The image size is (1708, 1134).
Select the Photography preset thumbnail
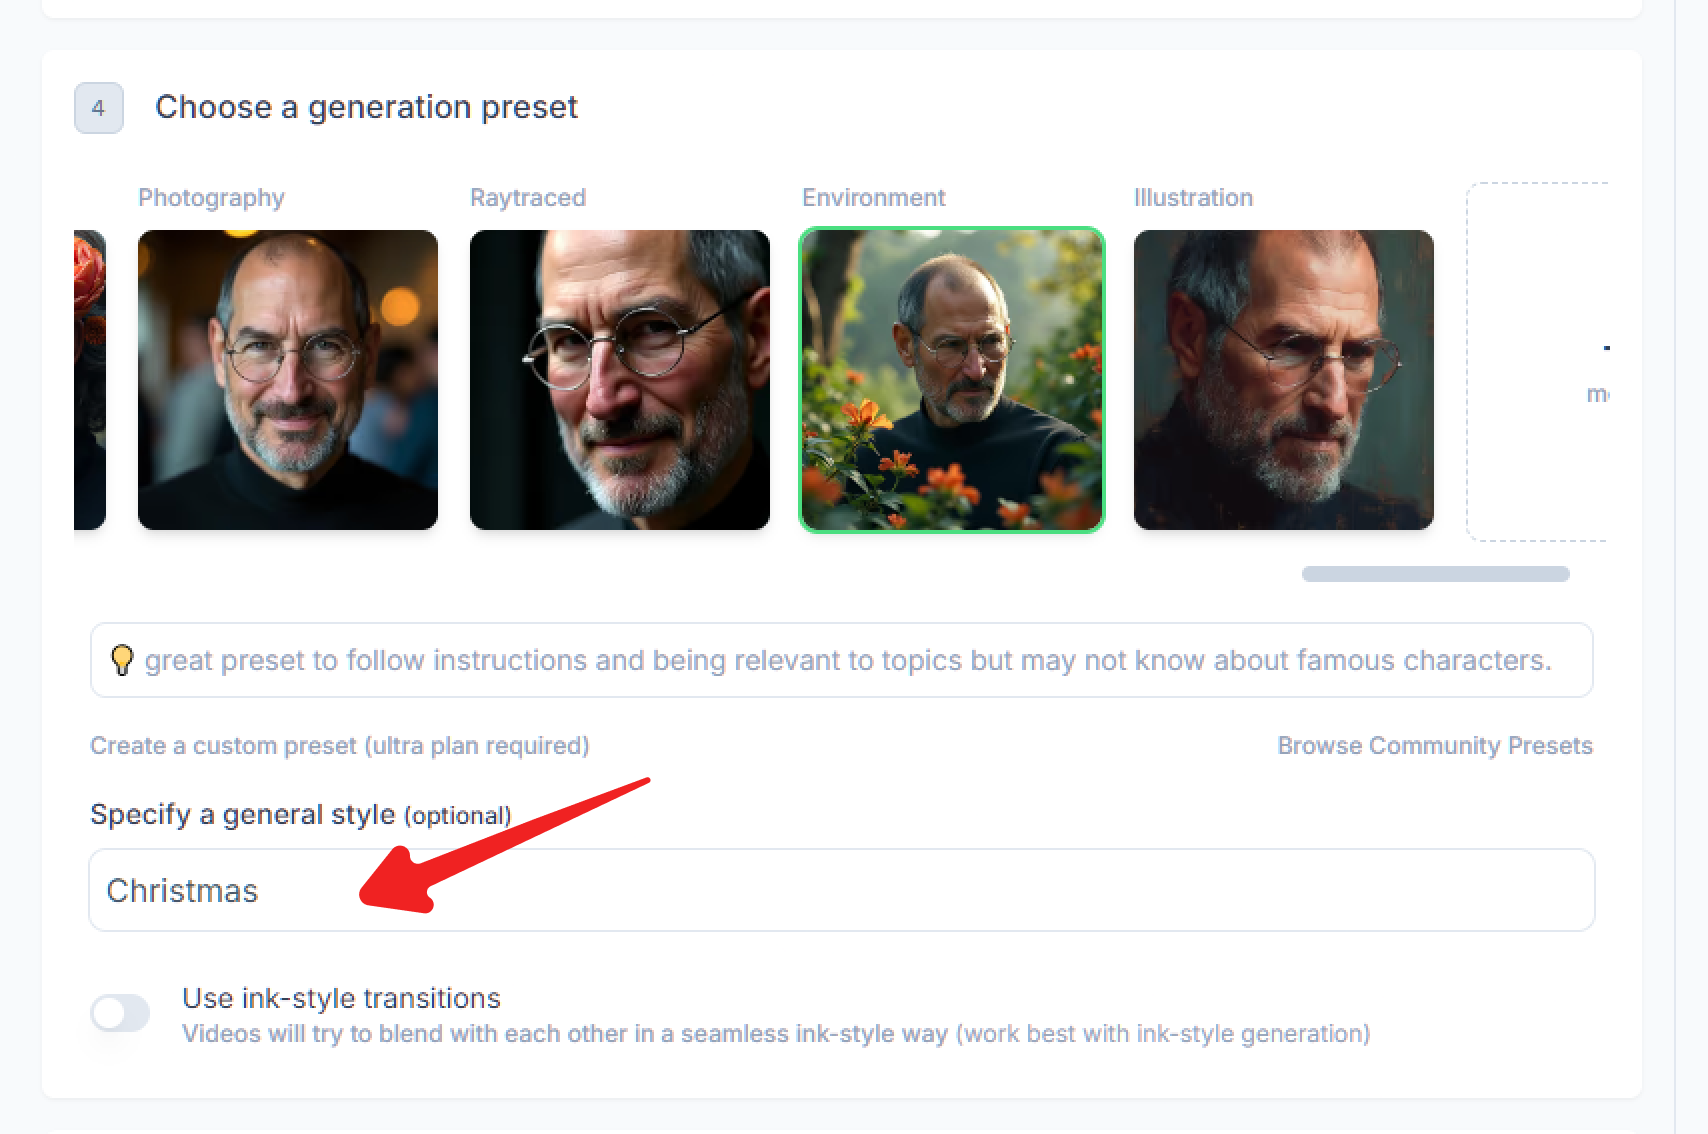pyautogui.click(x=287, y=380)
